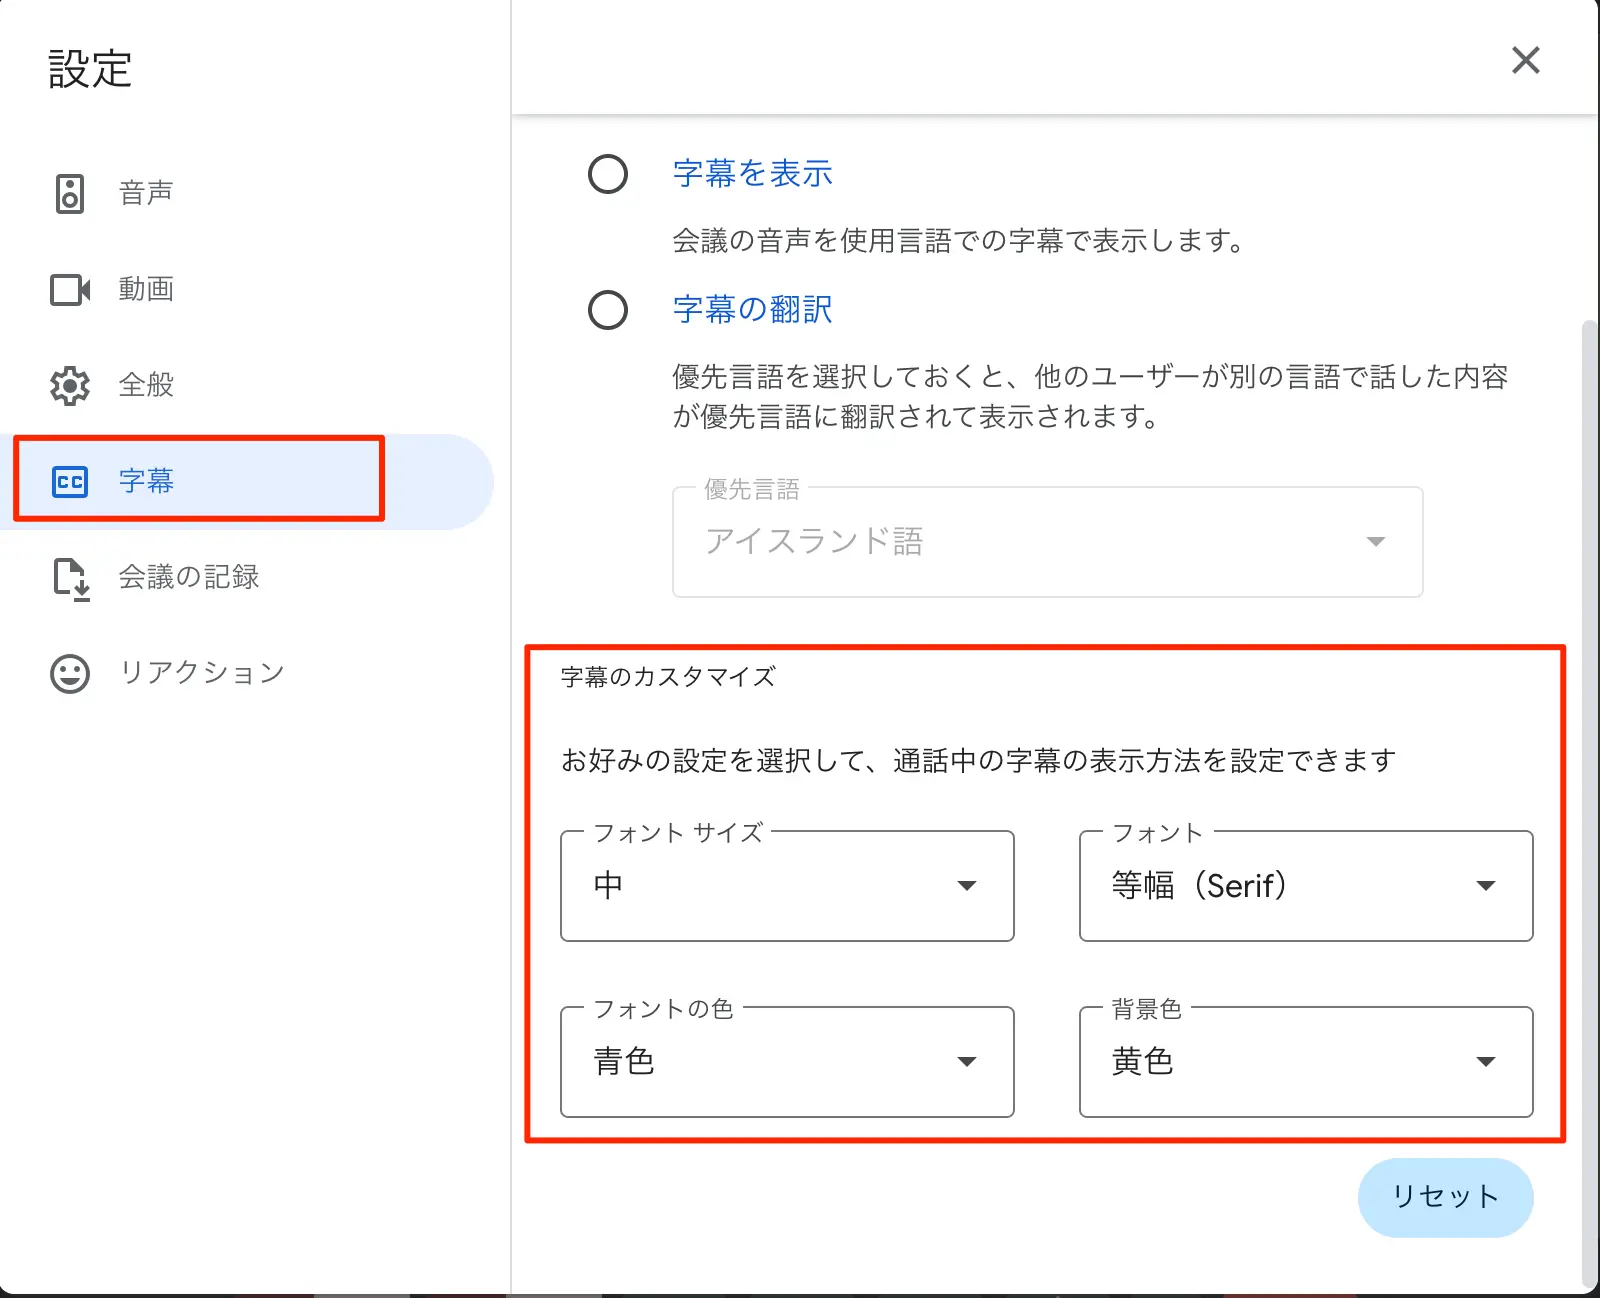Click the 字幕のカスタマイズ heading
The image size is (1600, 1298).
tap(668, 677)
